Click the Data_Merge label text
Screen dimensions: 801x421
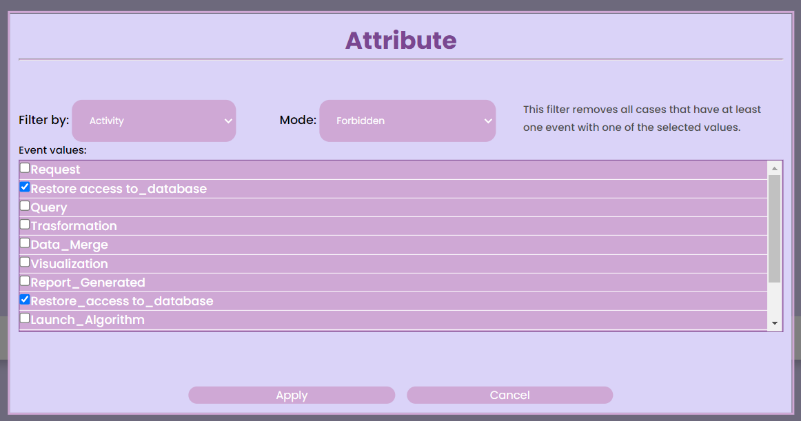click(x=69, y=245)
